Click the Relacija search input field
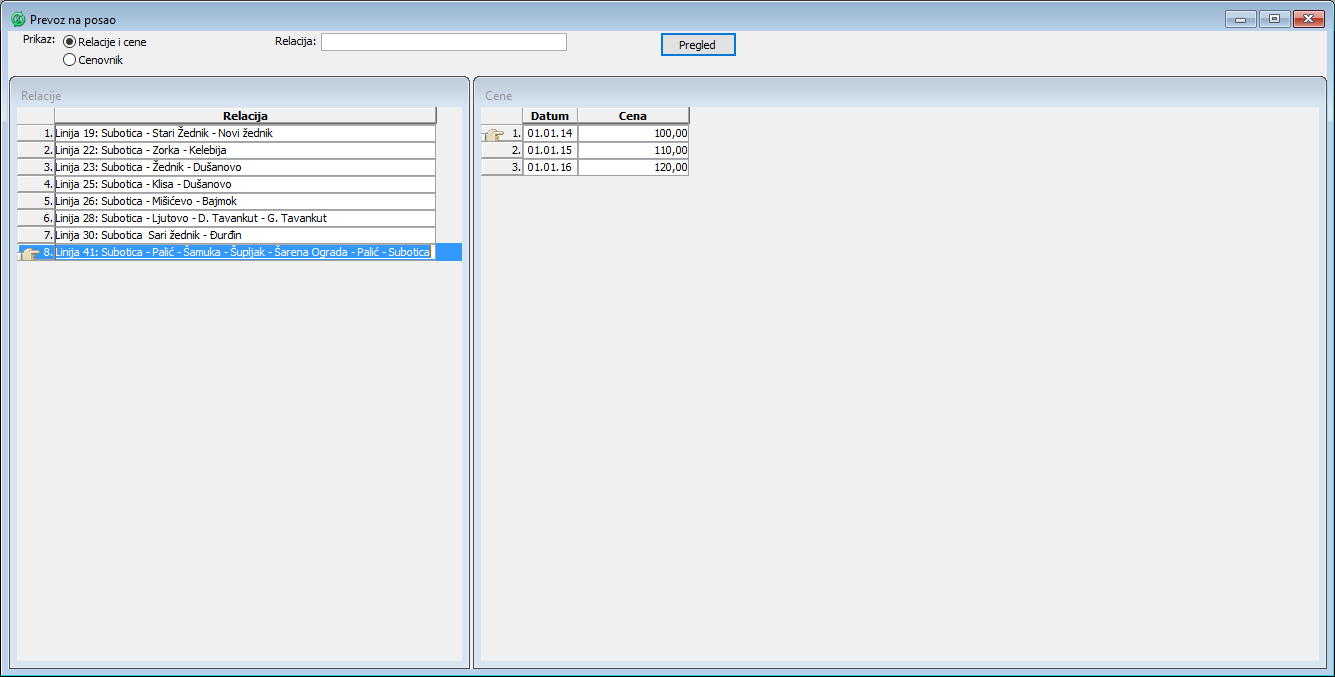1335x677 pixels. [443, 42]
